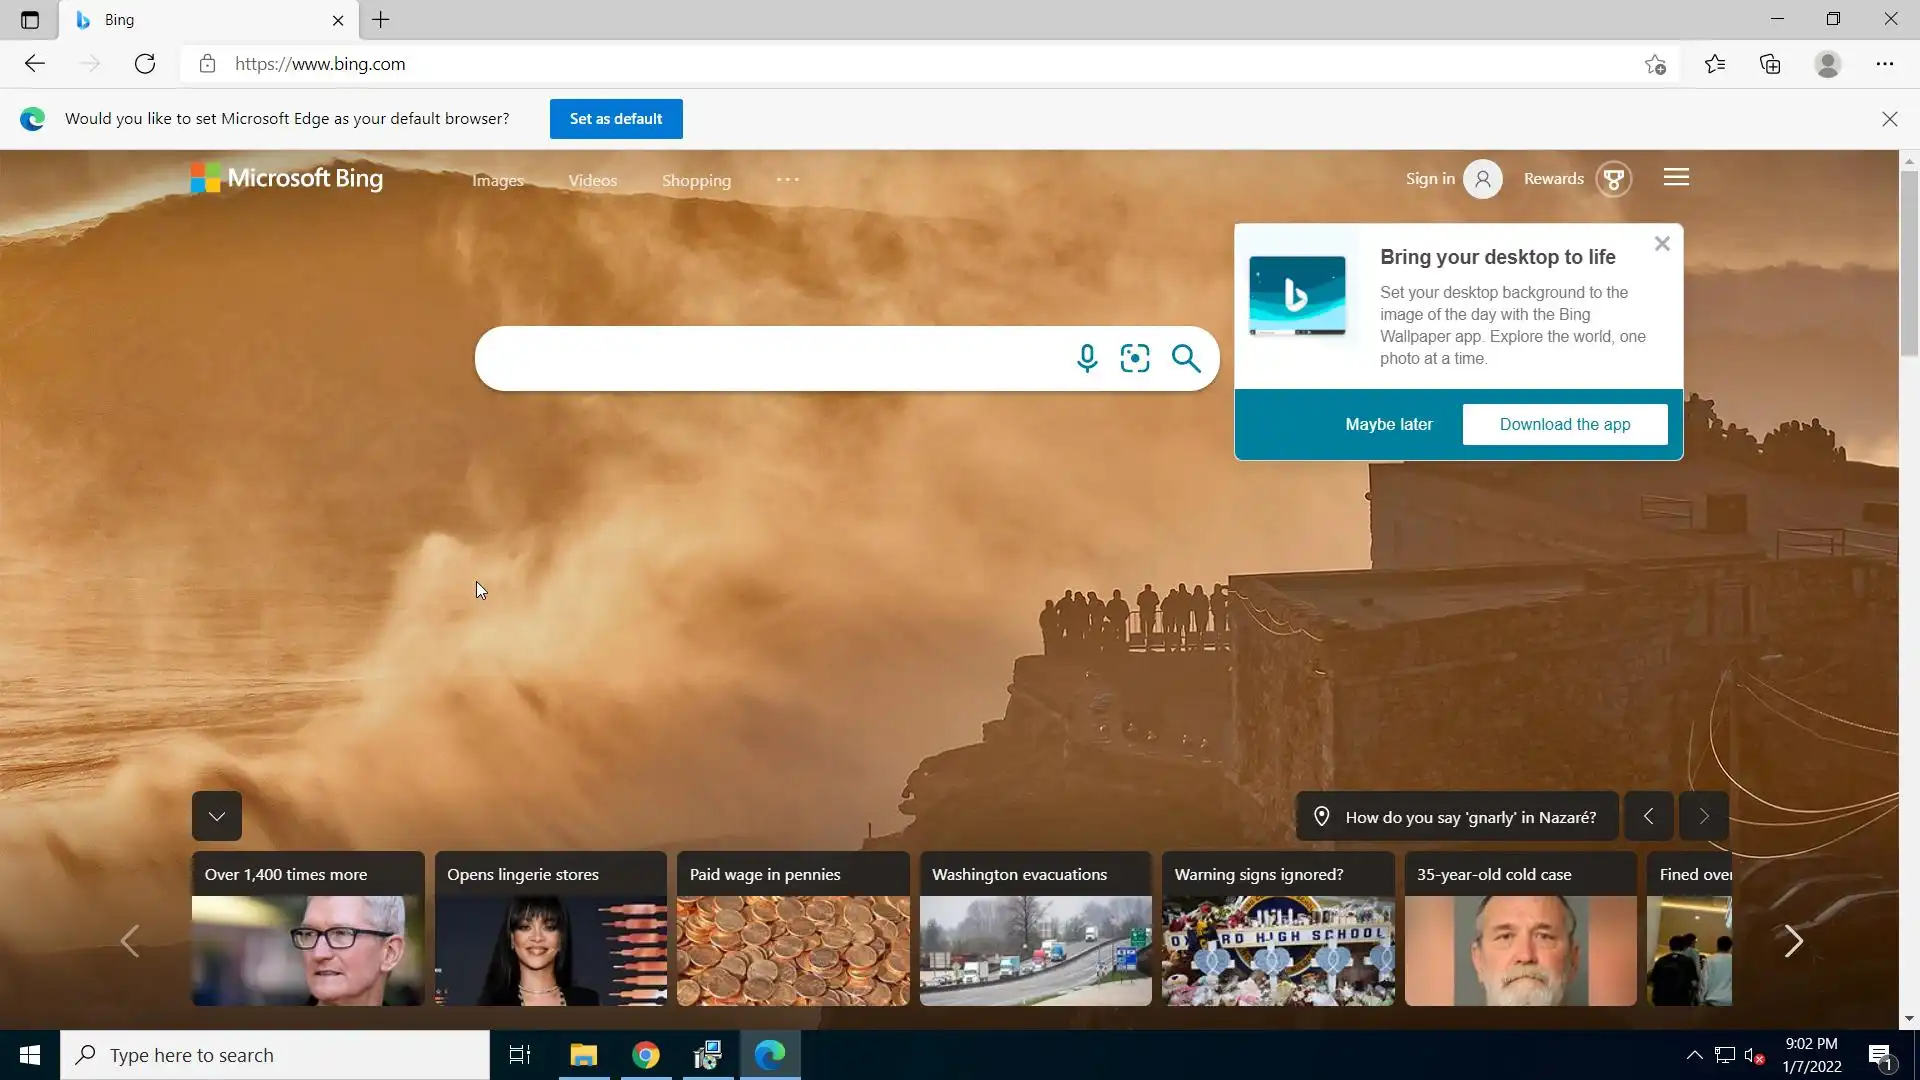1920x1080 pixels.
Task: Click Download the app button
Action: pos(1564,424)
